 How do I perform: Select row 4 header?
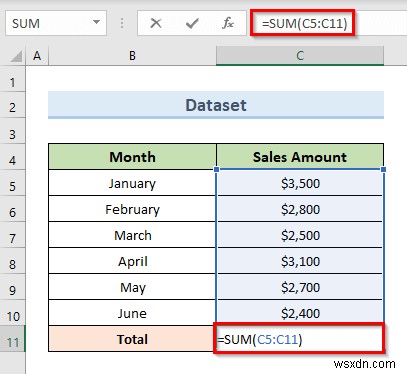coord(12,157)
